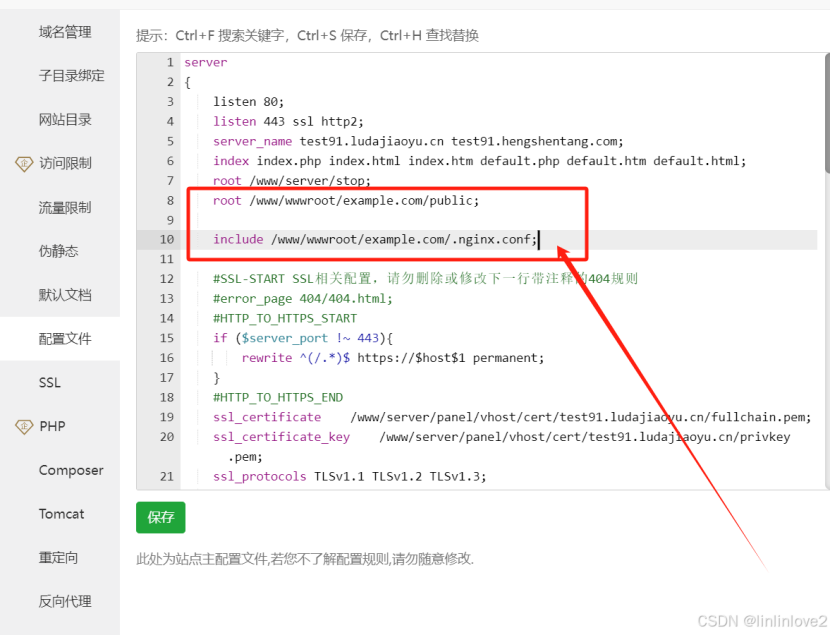The width and height of the screenshot is (830, 635).
Task: Click the editor vertical scrollbar thumb
Action: 827,112
